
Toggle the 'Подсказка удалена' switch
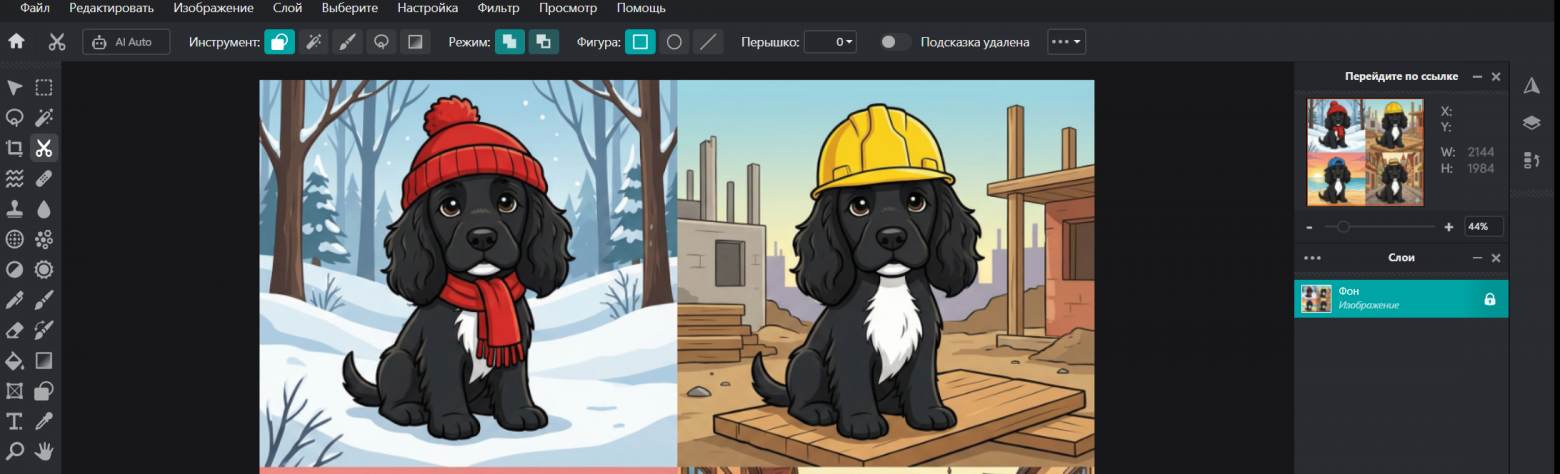point(895,42)
